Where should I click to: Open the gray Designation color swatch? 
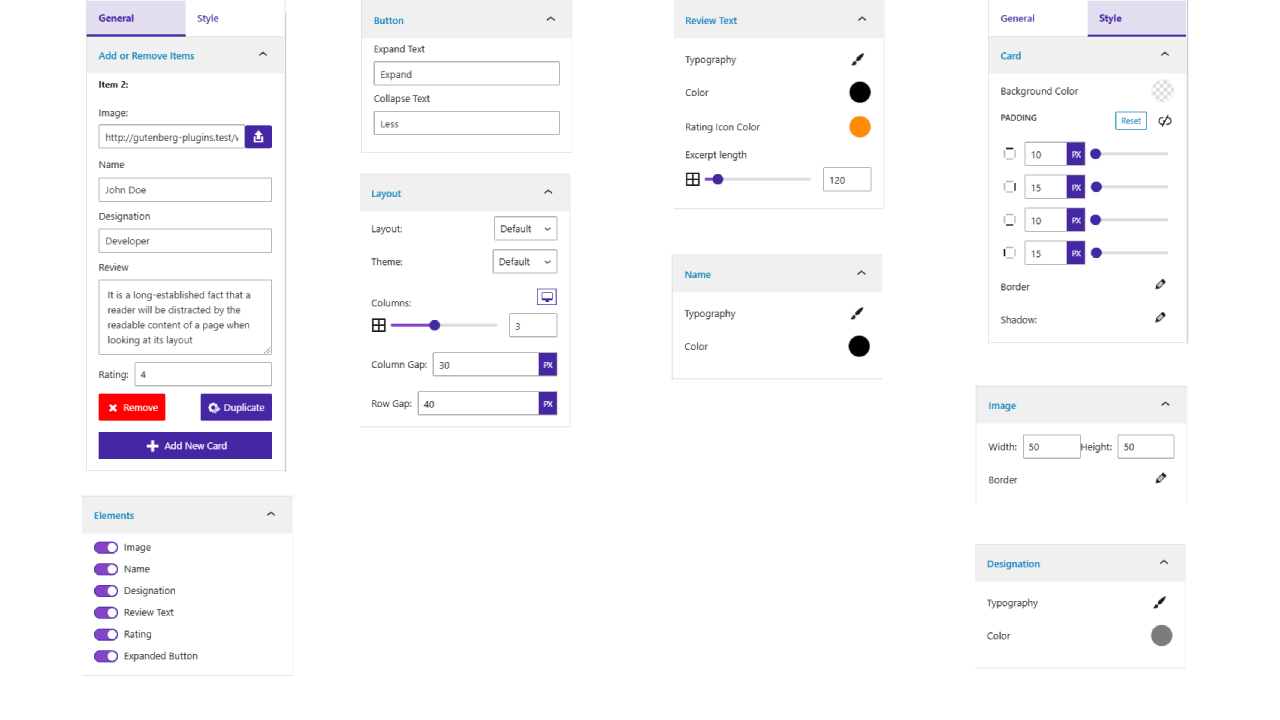pyautogui.click(x=1161, y=636)
